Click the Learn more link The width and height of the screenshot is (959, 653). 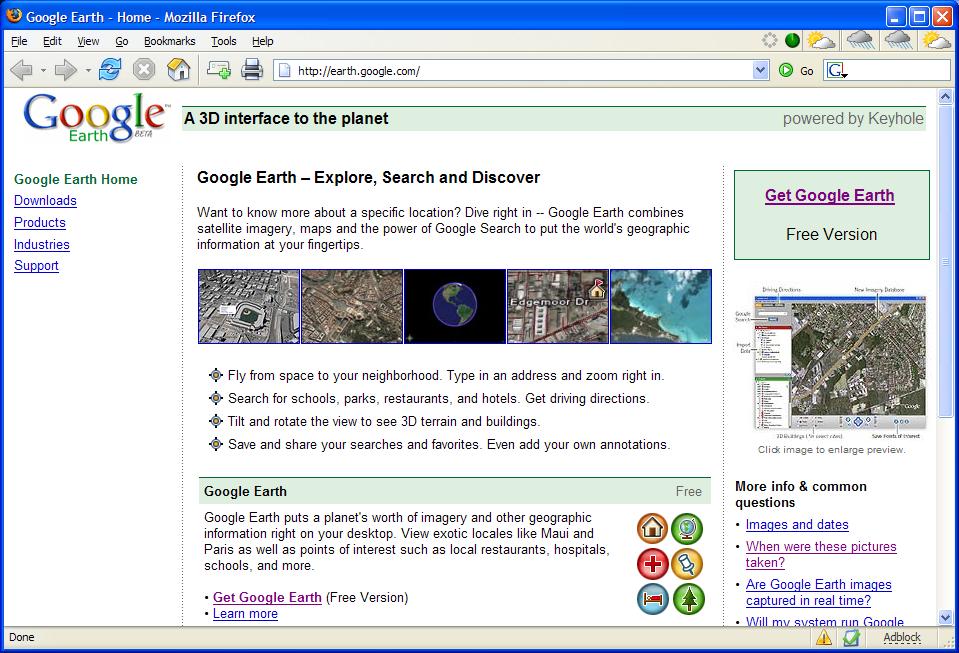tap(245, 614)
